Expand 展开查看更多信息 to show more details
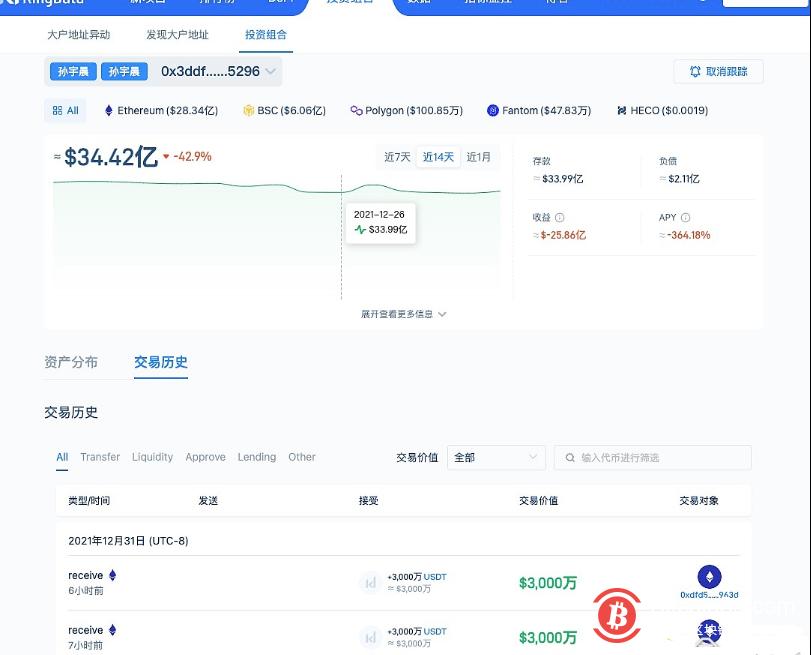Image resolution: width=811 pixels, height=655 pixels. [402, 313]
